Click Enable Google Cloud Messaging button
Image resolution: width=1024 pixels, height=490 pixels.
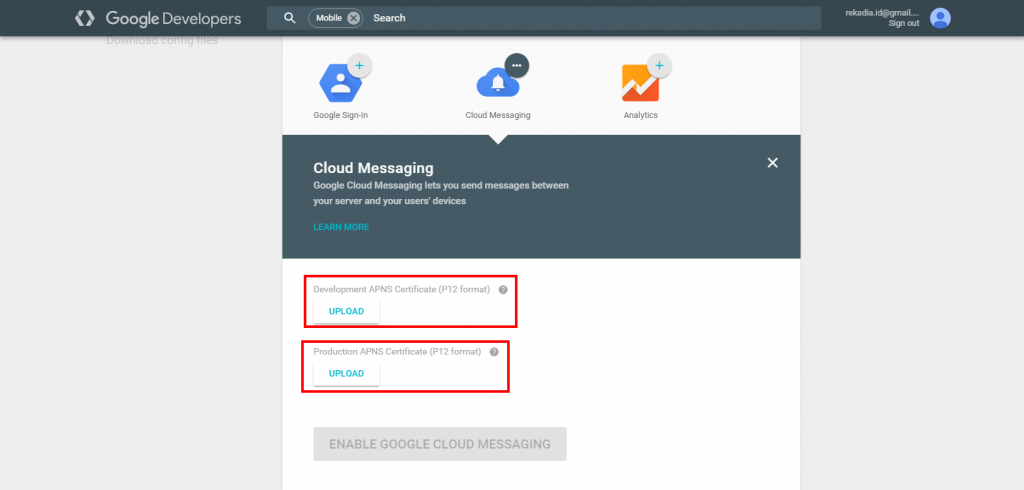pyautogui.click(x=440, y=444)
